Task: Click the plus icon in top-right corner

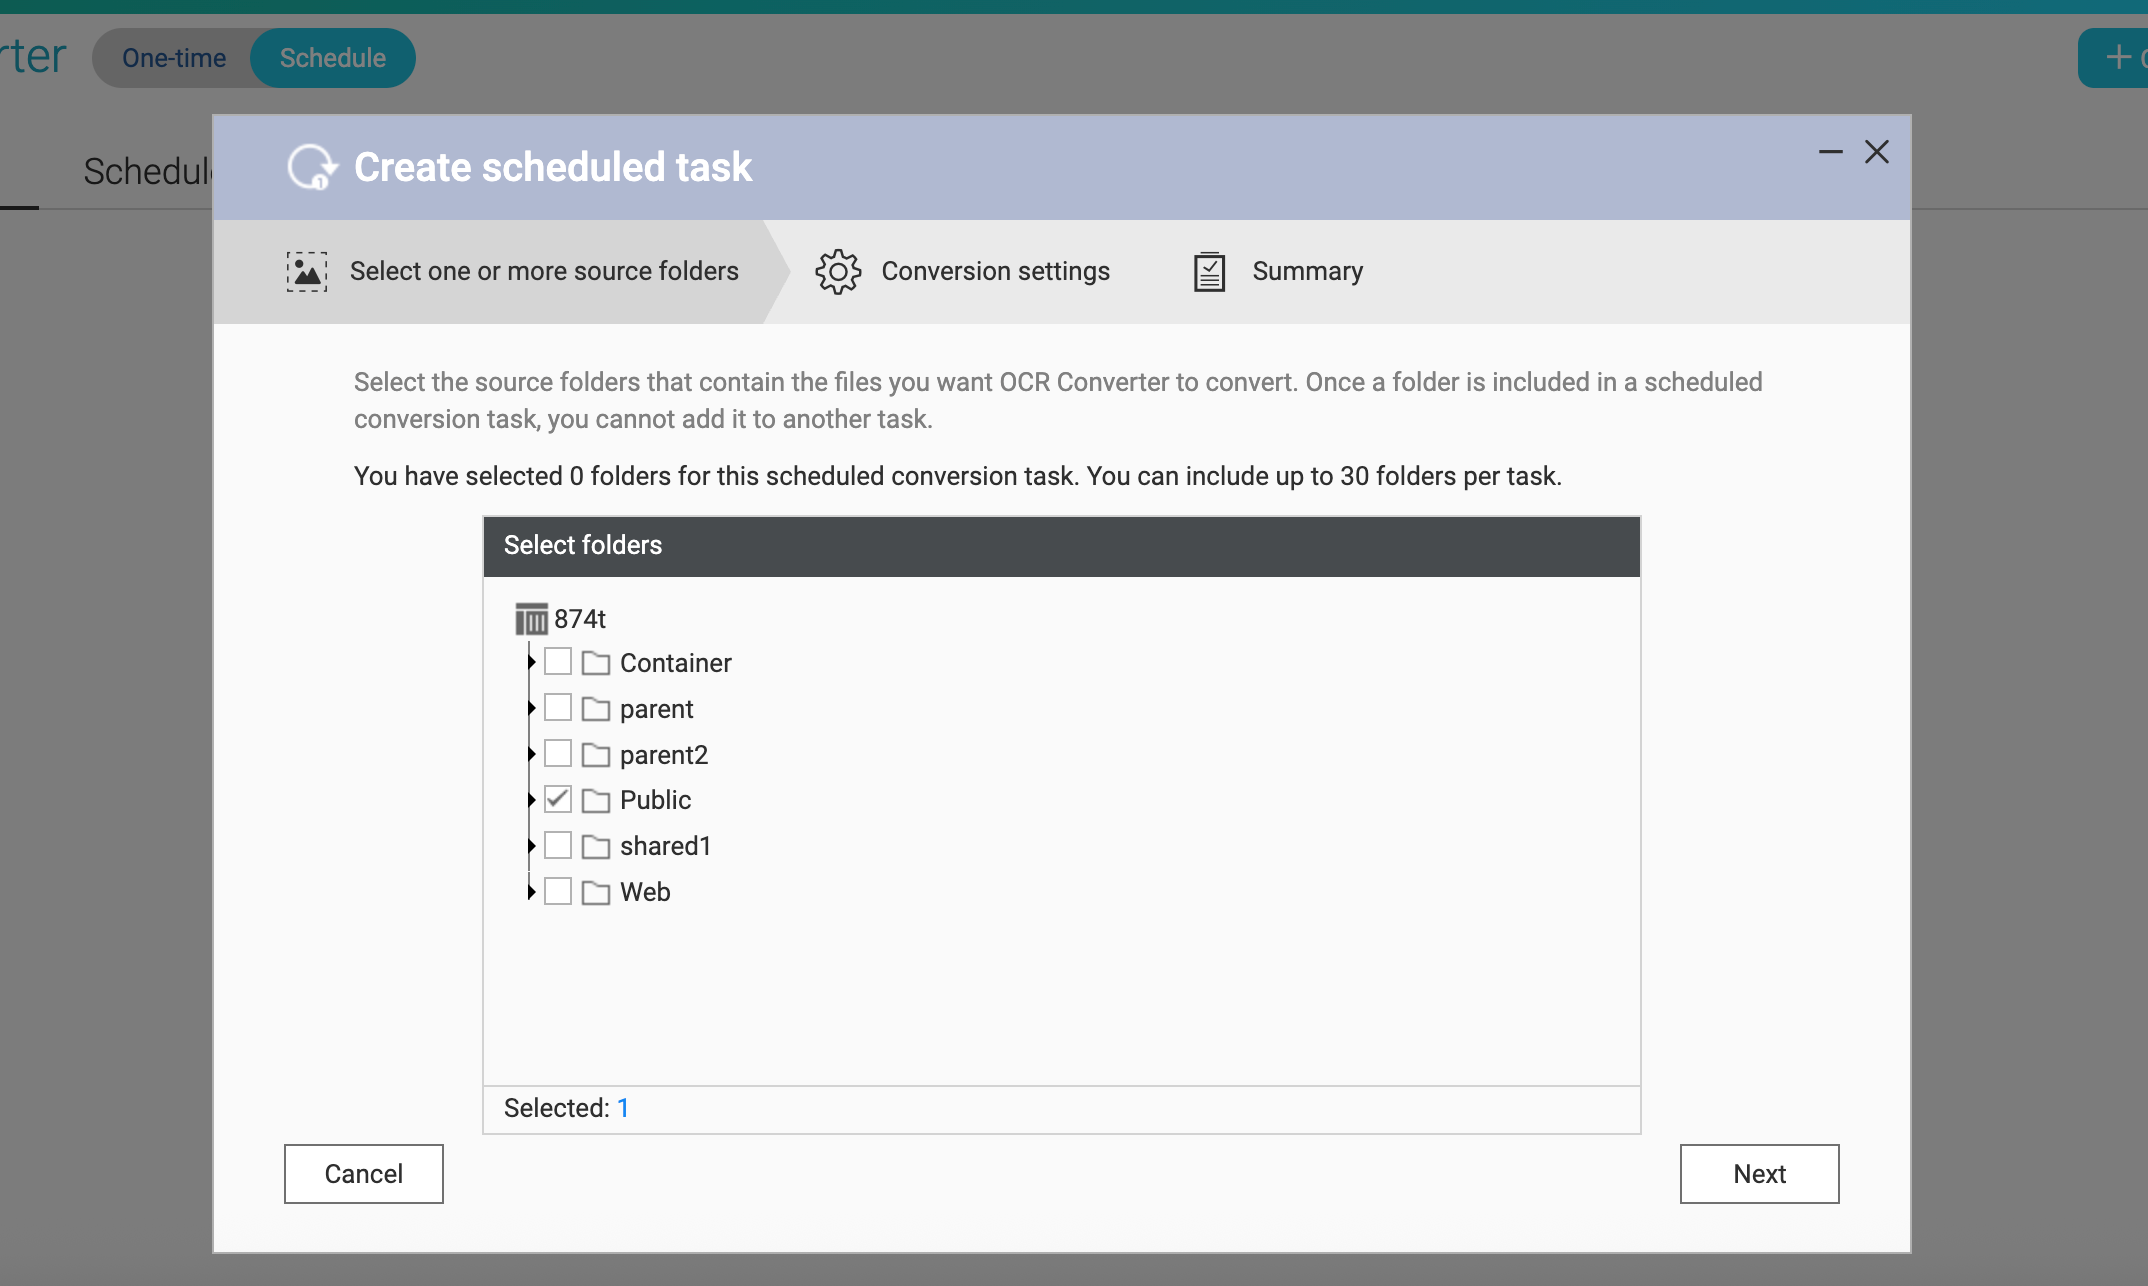Action: pyautogui.click(x=2118, y=57)
